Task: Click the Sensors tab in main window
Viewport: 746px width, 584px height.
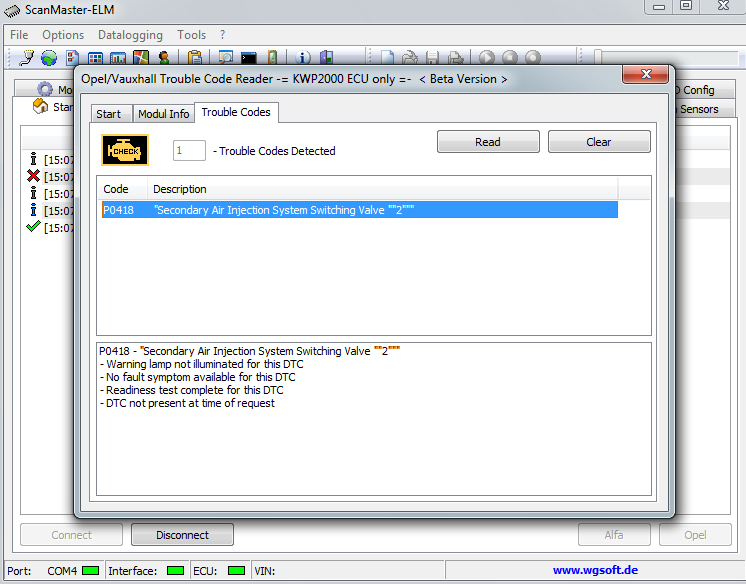Action: click(x=704, y=109)
